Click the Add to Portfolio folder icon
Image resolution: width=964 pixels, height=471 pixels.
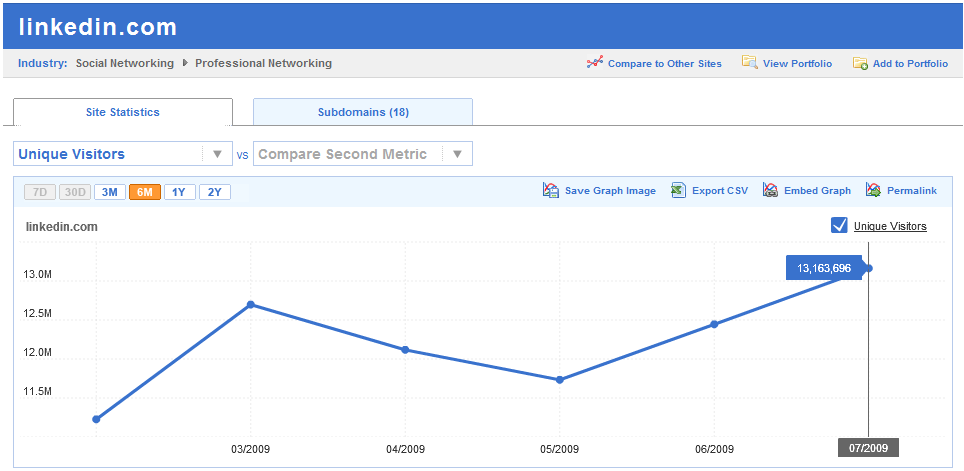coord(860,63)
